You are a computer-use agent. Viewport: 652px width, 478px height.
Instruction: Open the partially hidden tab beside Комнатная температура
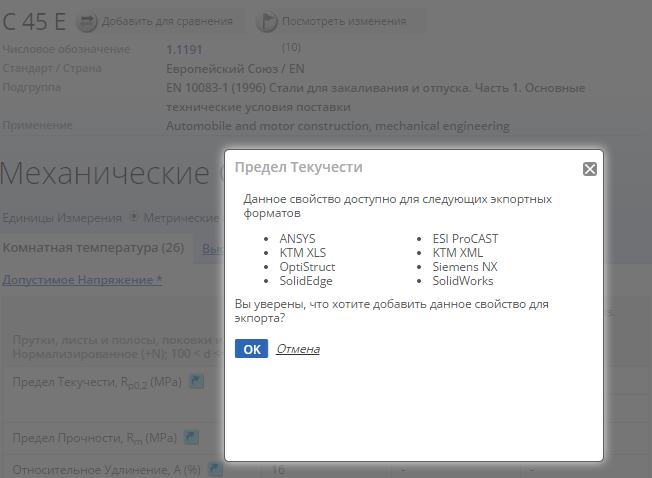click(213, 249)
